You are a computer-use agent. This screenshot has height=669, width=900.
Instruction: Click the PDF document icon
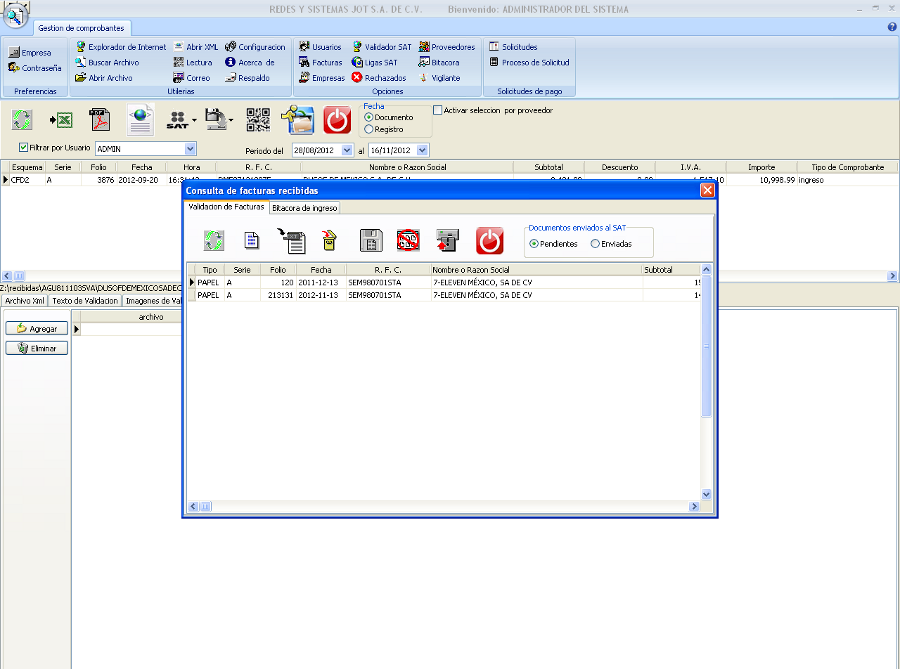[100, 120]
